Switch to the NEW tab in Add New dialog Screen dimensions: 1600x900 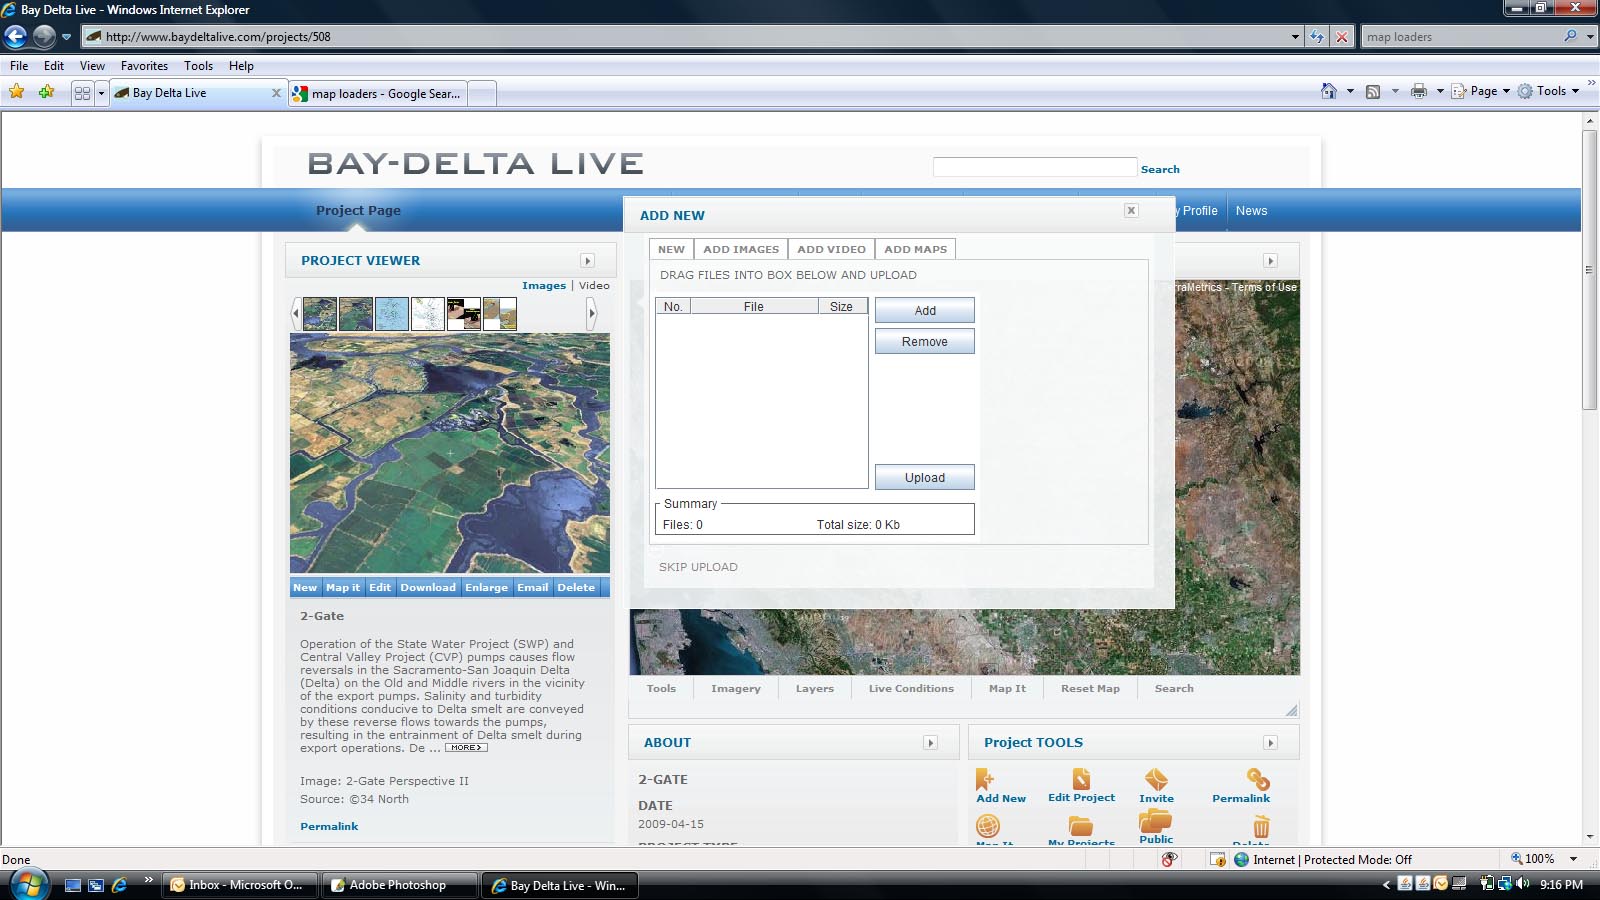click(x=671, y=249)
